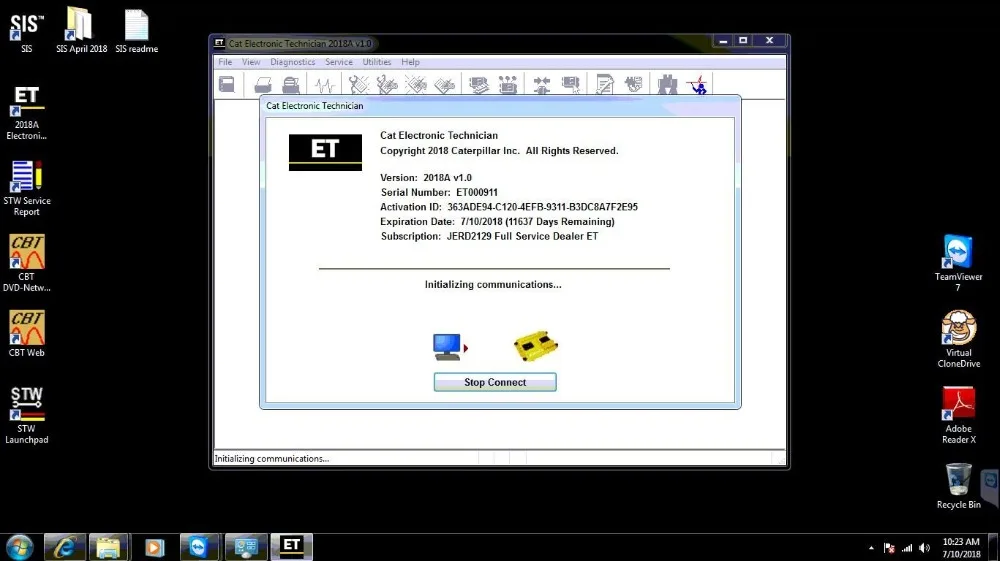Click the binoculars toolbar icon
The height and width of the screenshot is (561, 1000).
pyautogui.click(x=667, y=84)
